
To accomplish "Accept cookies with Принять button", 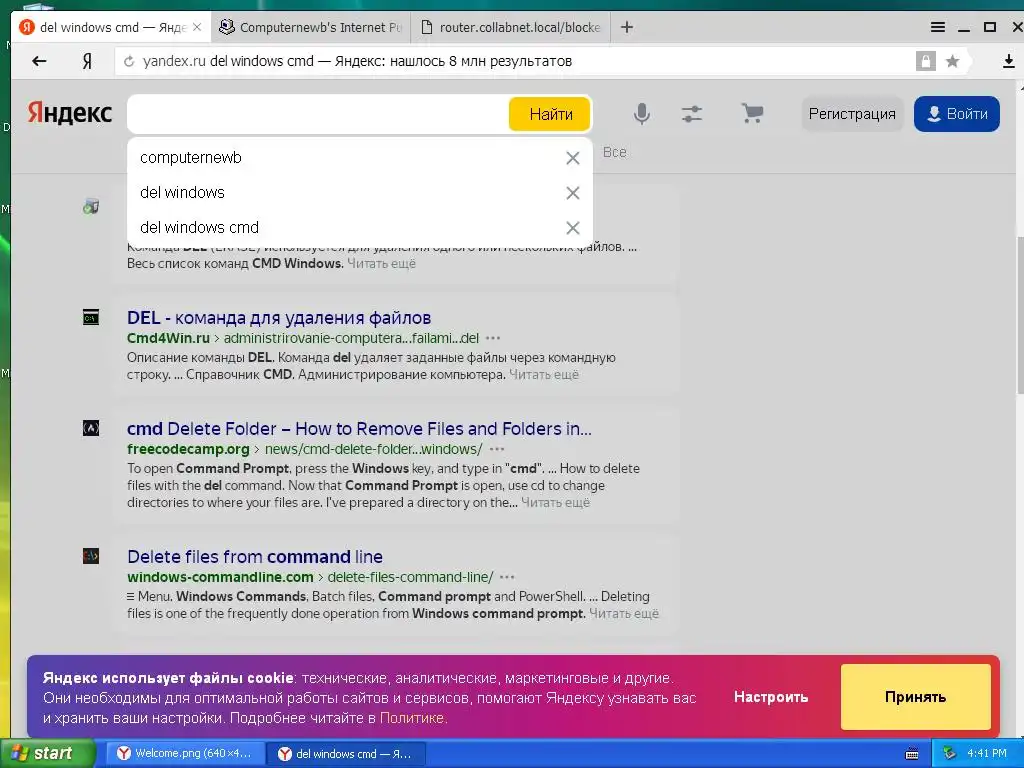I will (x=916, y=697).
